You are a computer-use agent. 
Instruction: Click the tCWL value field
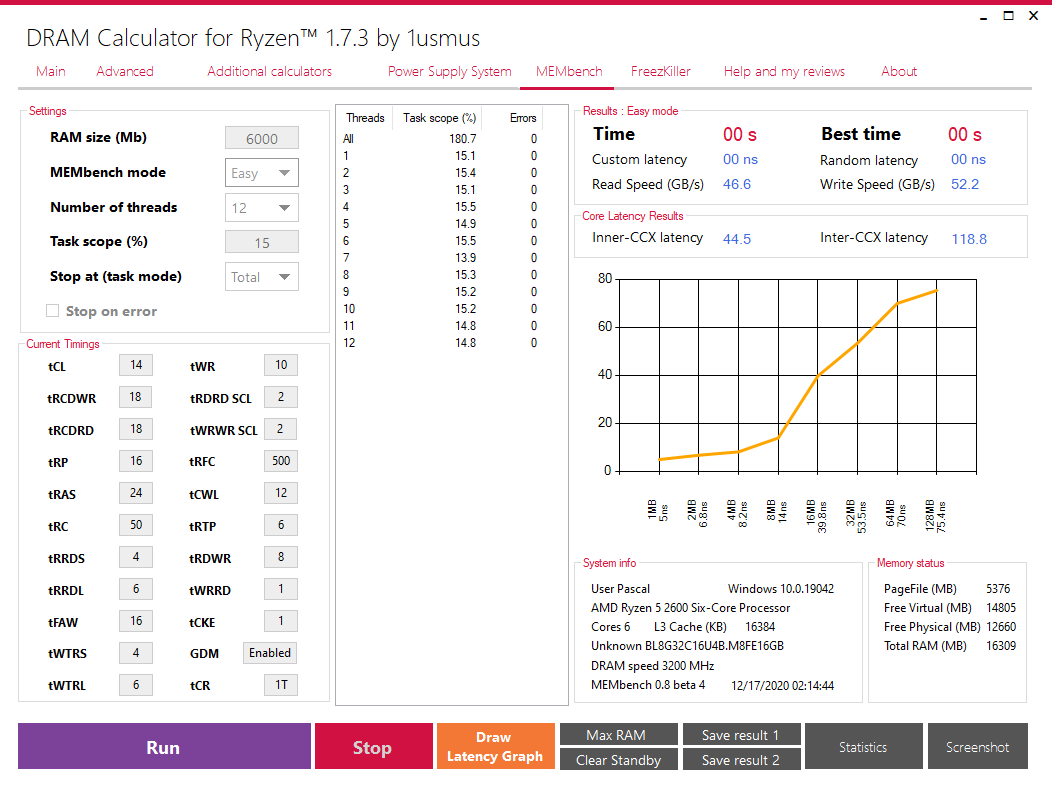[x=281, y=492]
